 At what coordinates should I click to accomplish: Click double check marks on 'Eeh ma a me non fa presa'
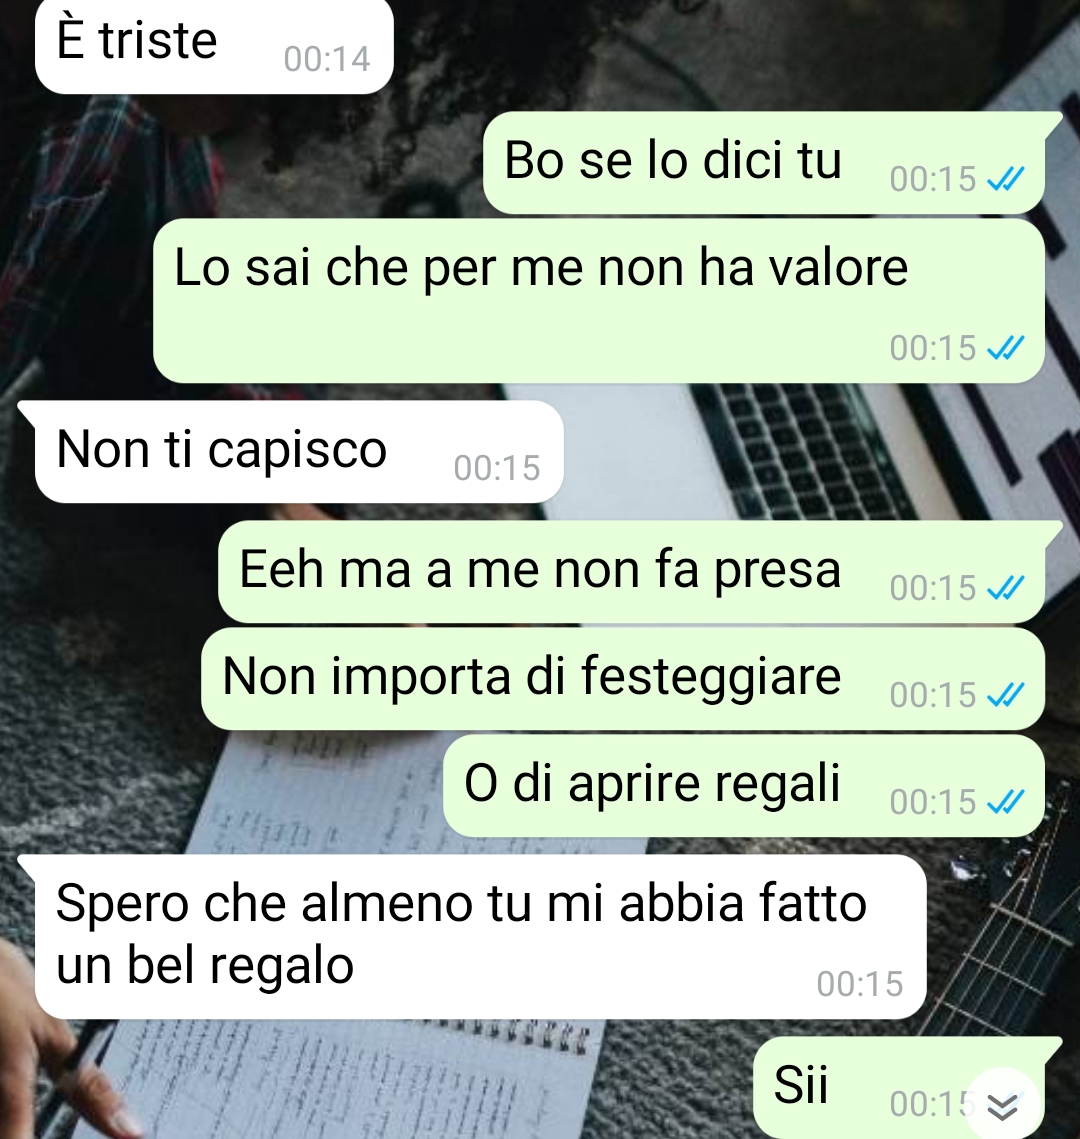pos(1006,588)
